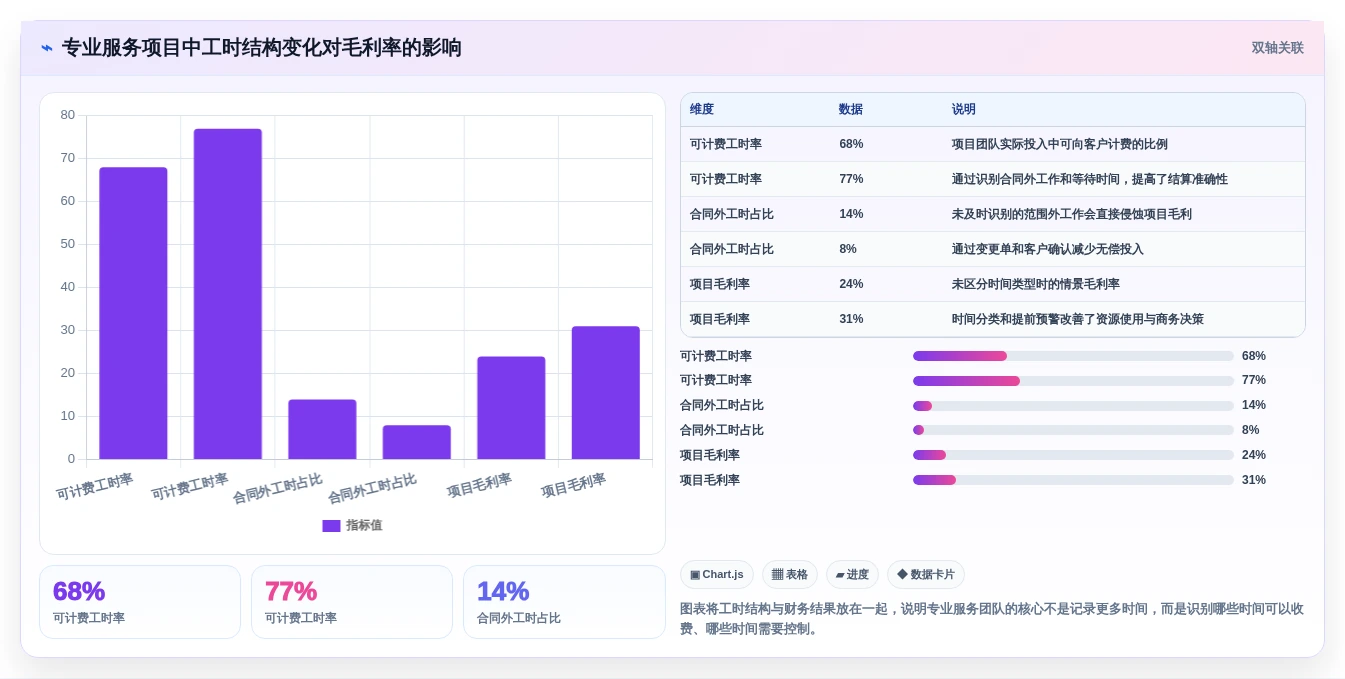Image resolution: width=1345 pixels, height=679 pixels.
Task: Click the 14% progress bar for 合同外工时占比
Action: pyautogui.click(x=1073, y=406)
